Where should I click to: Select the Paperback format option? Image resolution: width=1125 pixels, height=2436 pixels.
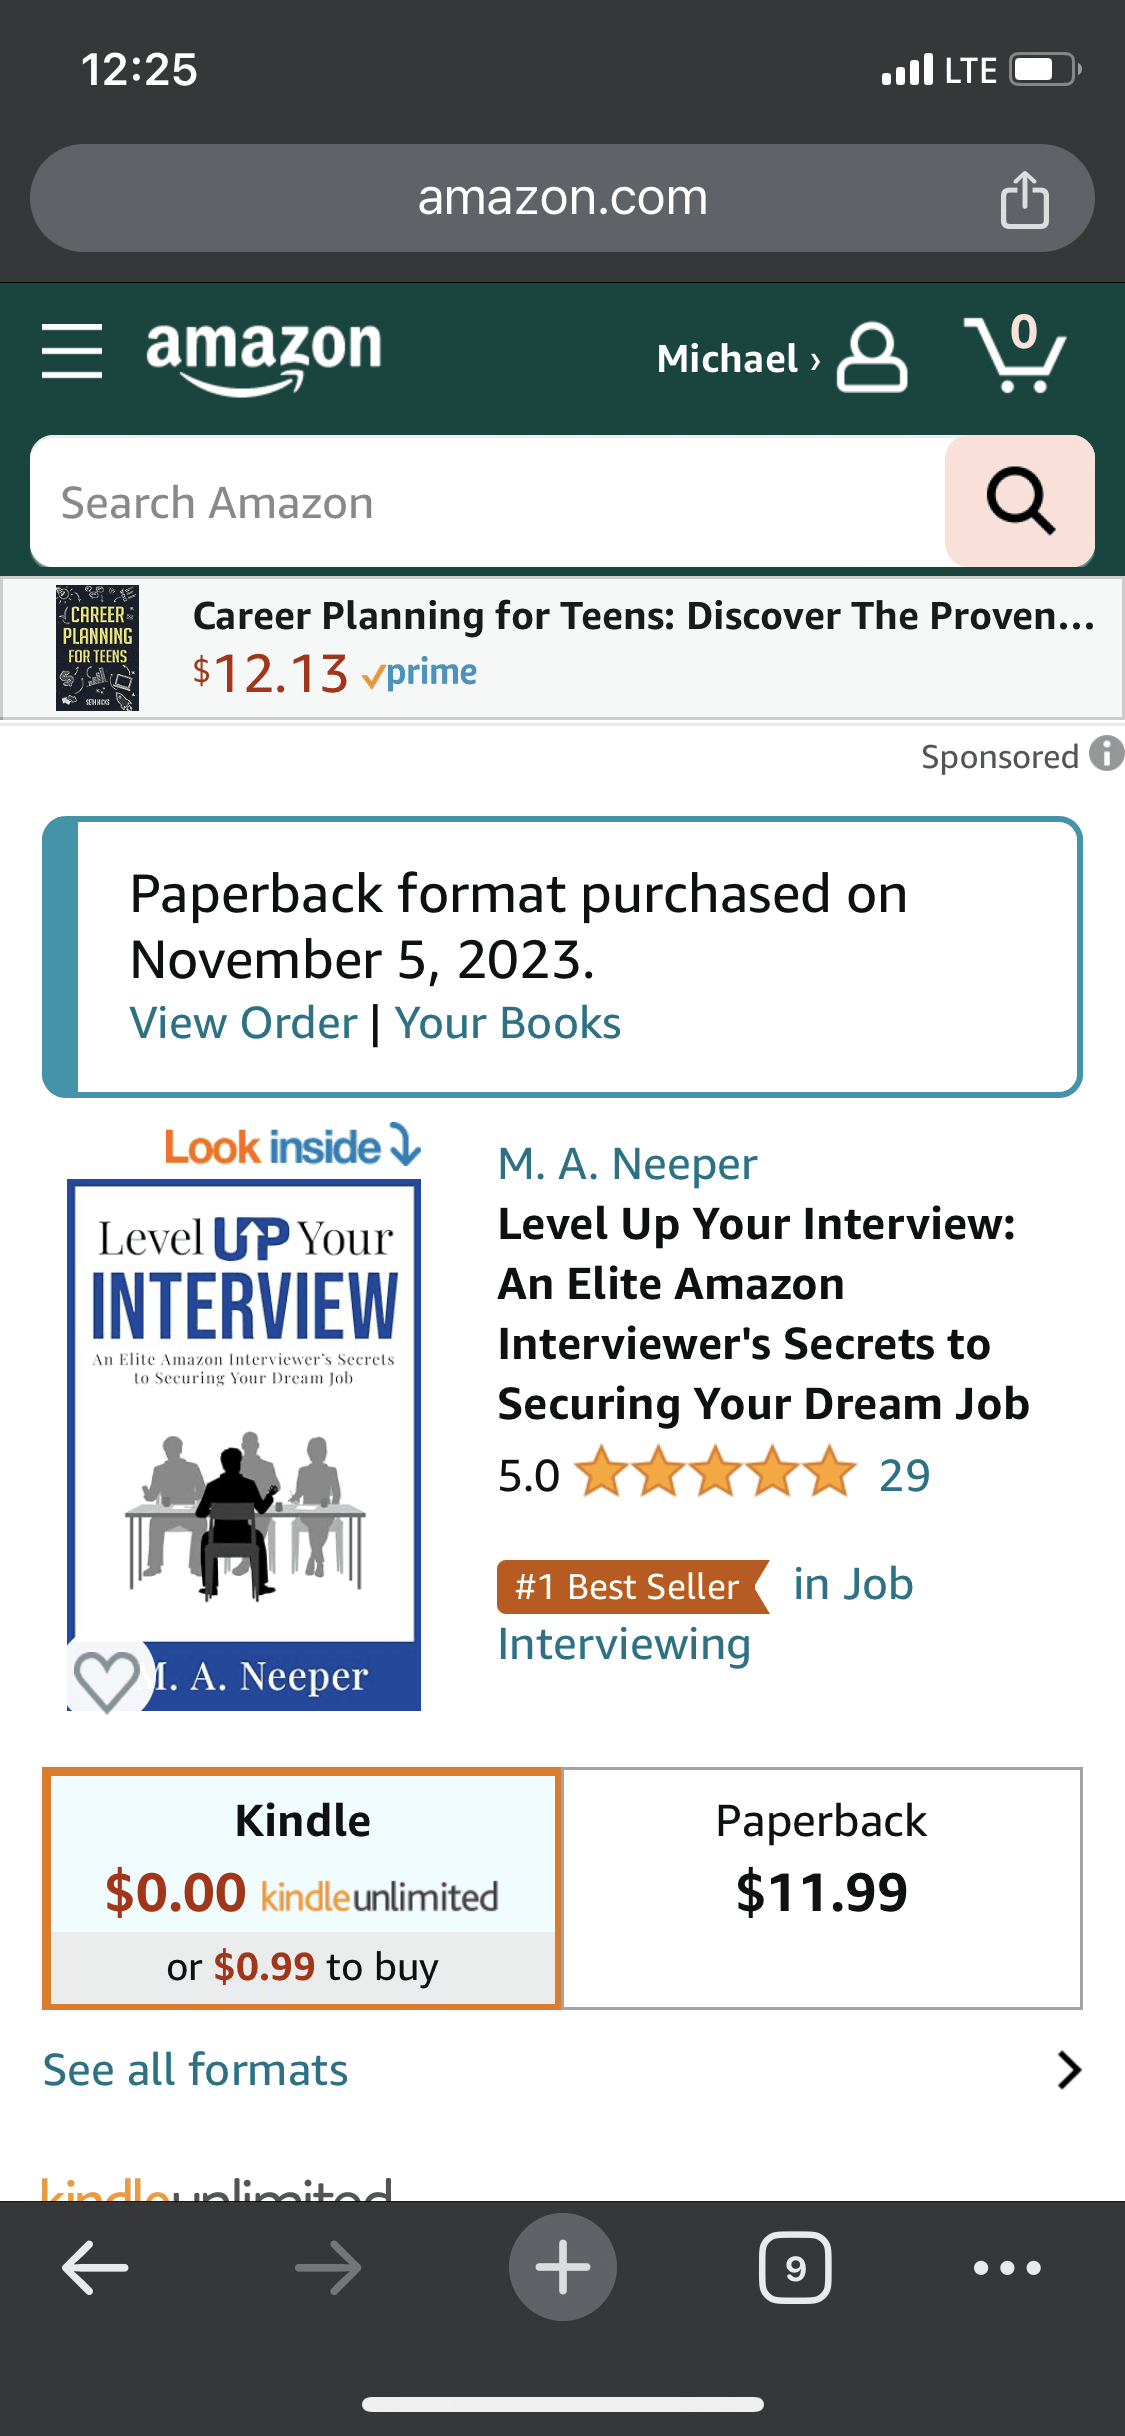click(x=822, y=1888)
